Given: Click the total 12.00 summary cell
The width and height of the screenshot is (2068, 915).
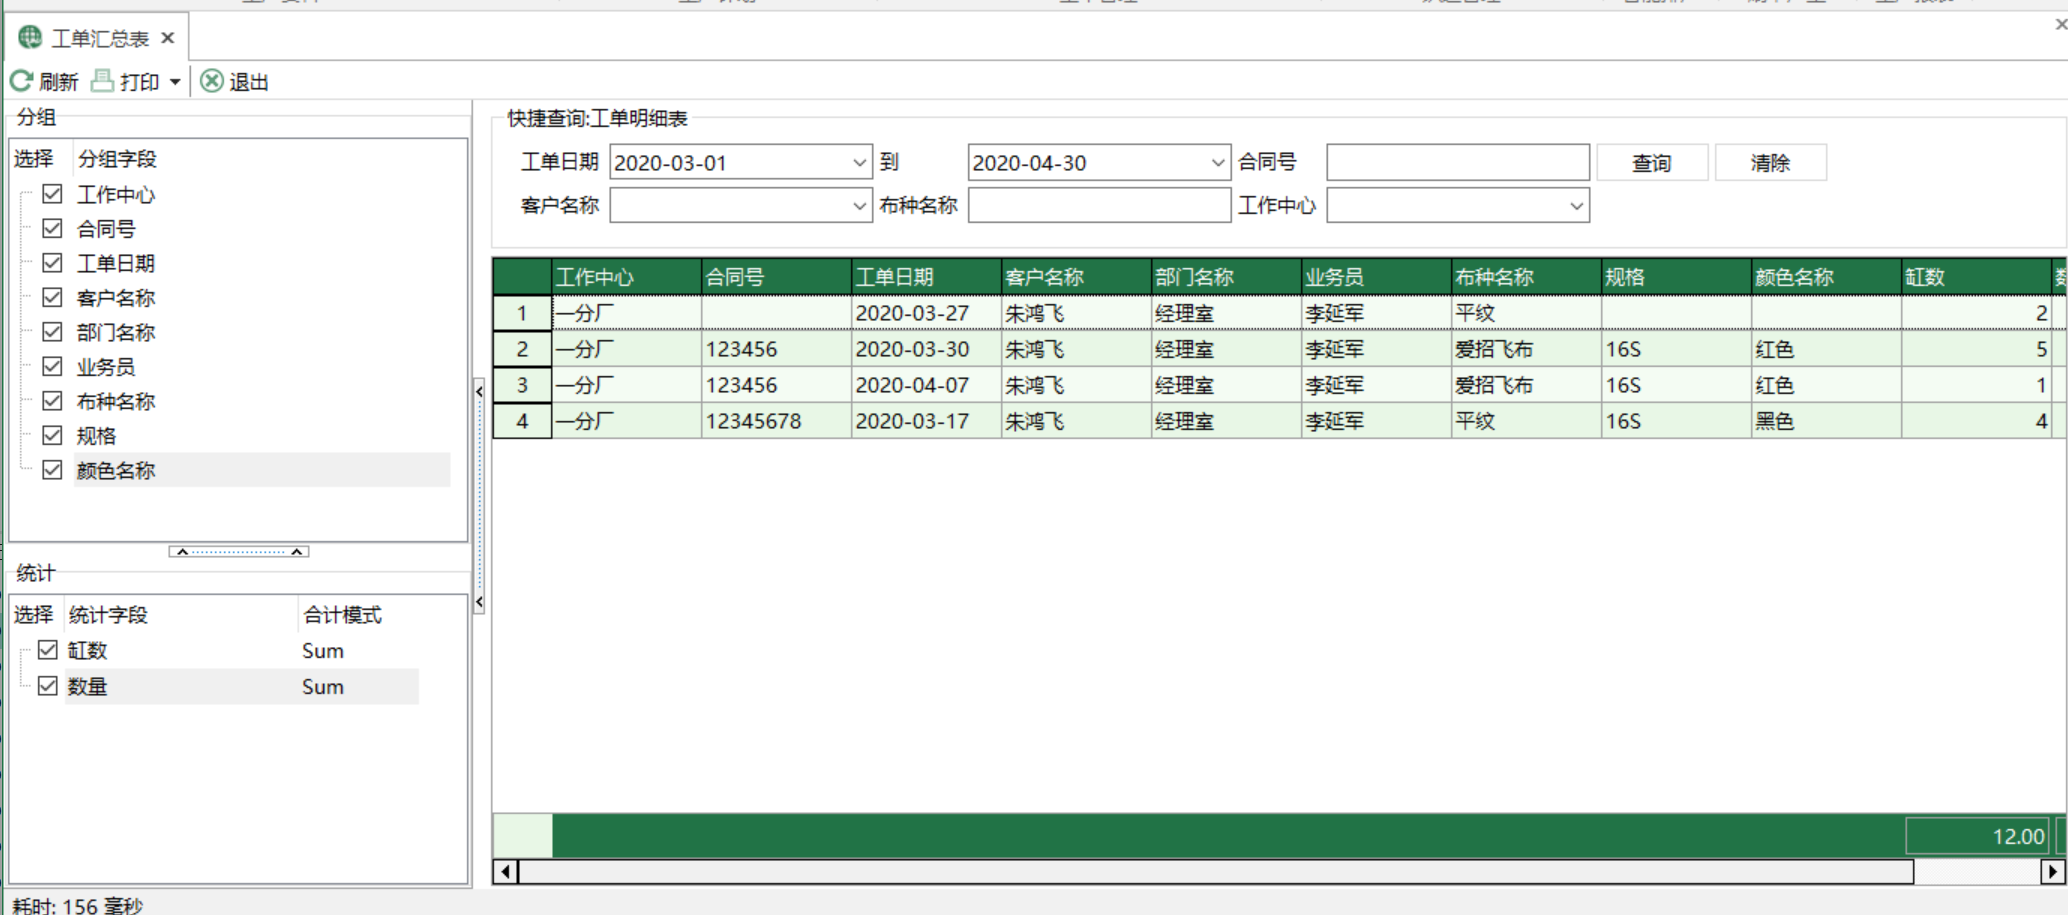Looking at the screenshot, I should 1978,836.
